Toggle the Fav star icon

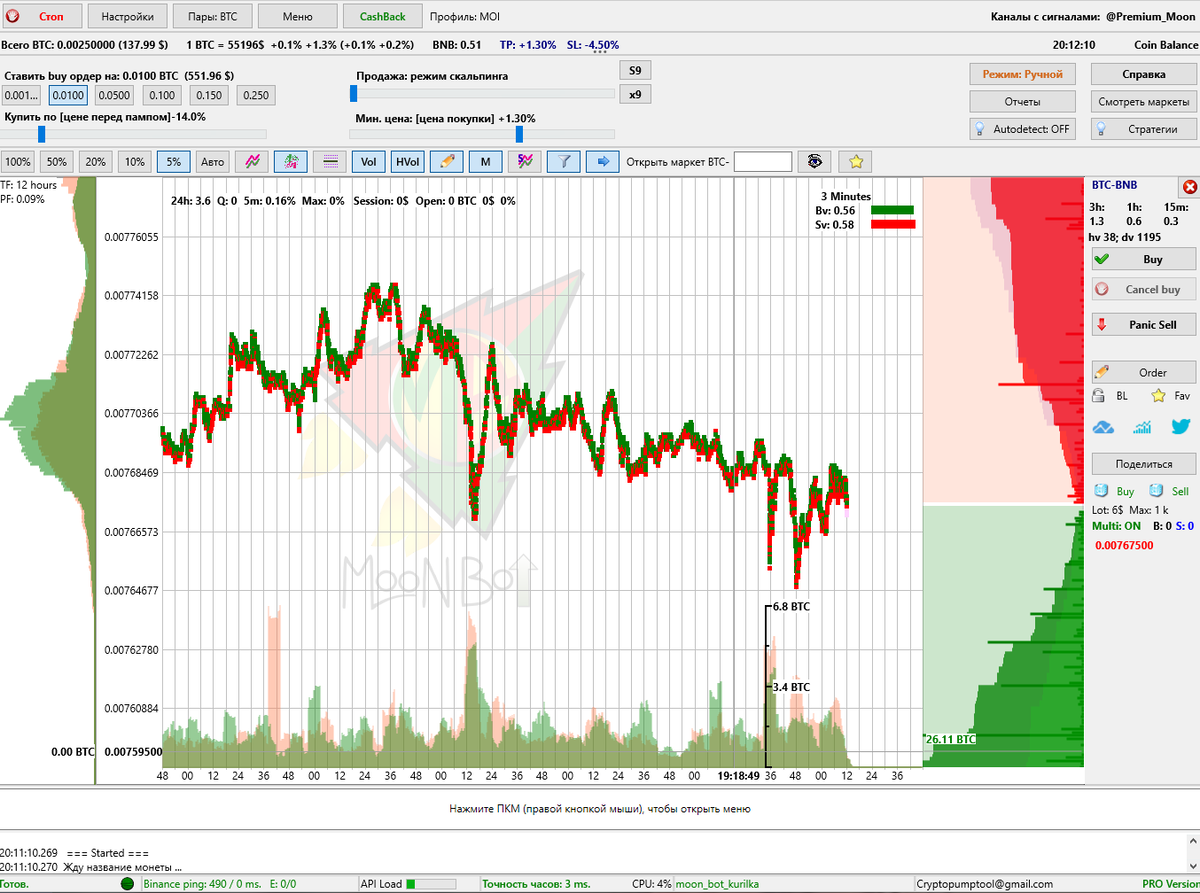(1158, 396)
